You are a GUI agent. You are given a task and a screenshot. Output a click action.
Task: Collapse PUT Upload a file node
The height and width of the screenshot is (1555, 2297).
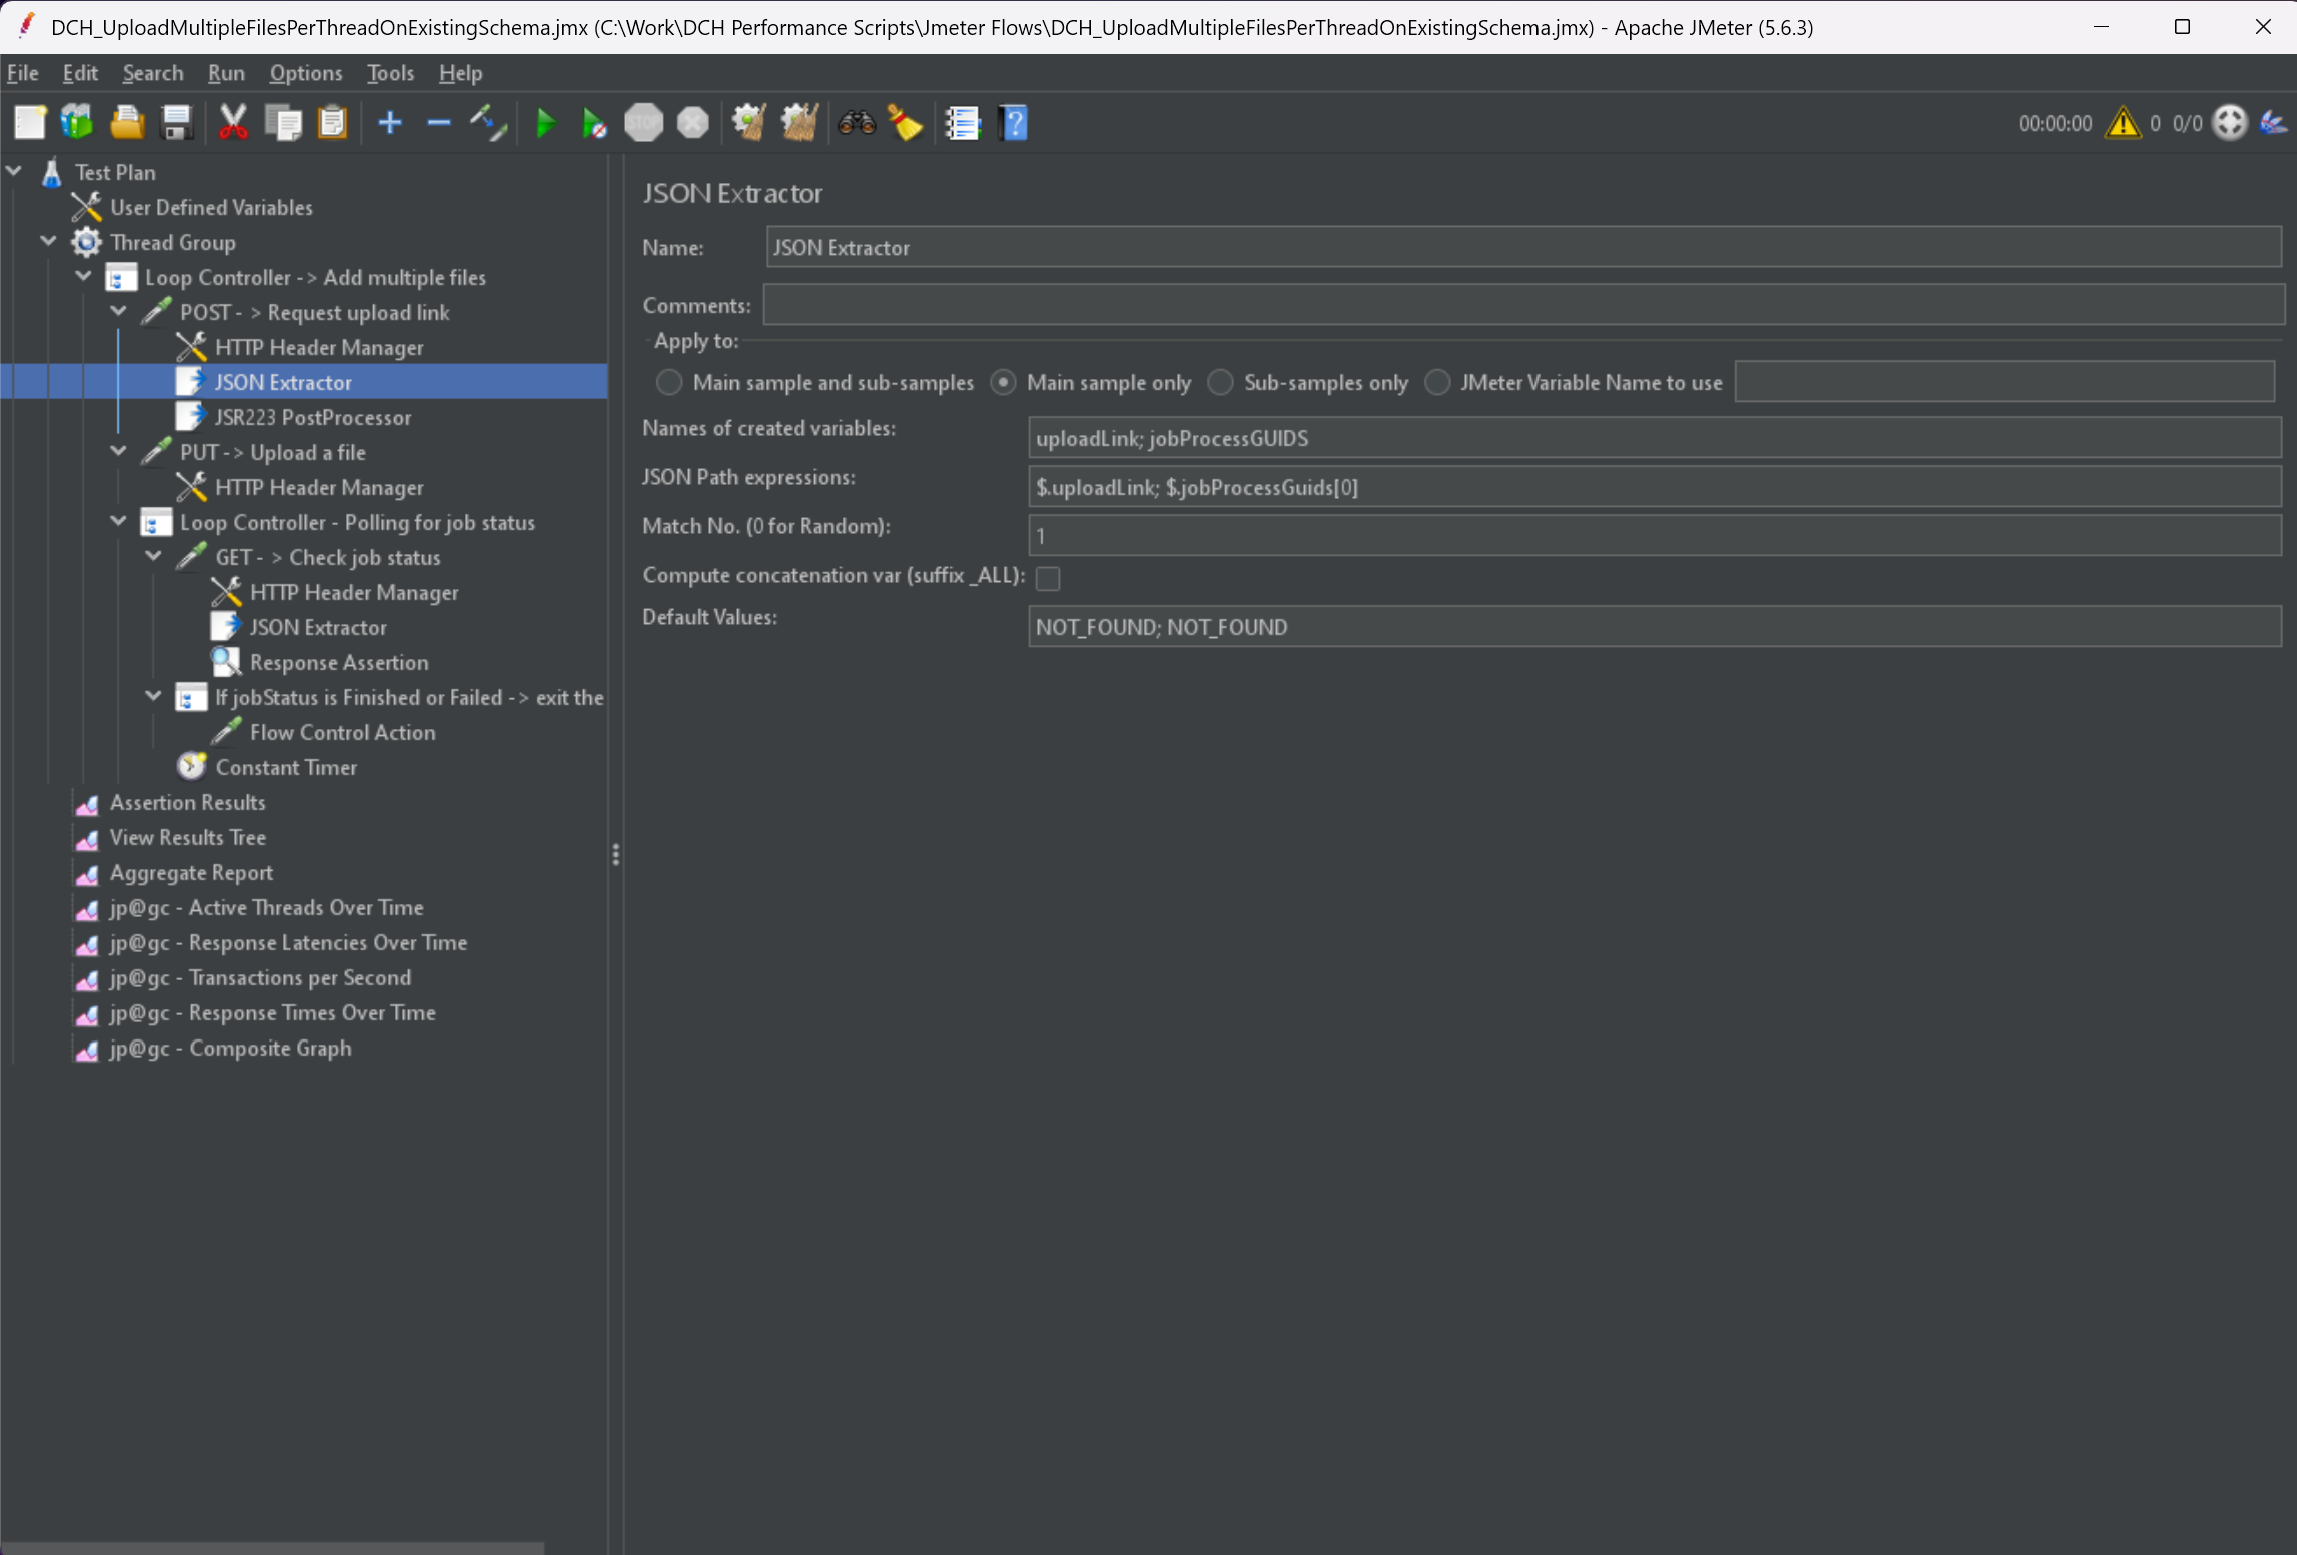(119, 452)
